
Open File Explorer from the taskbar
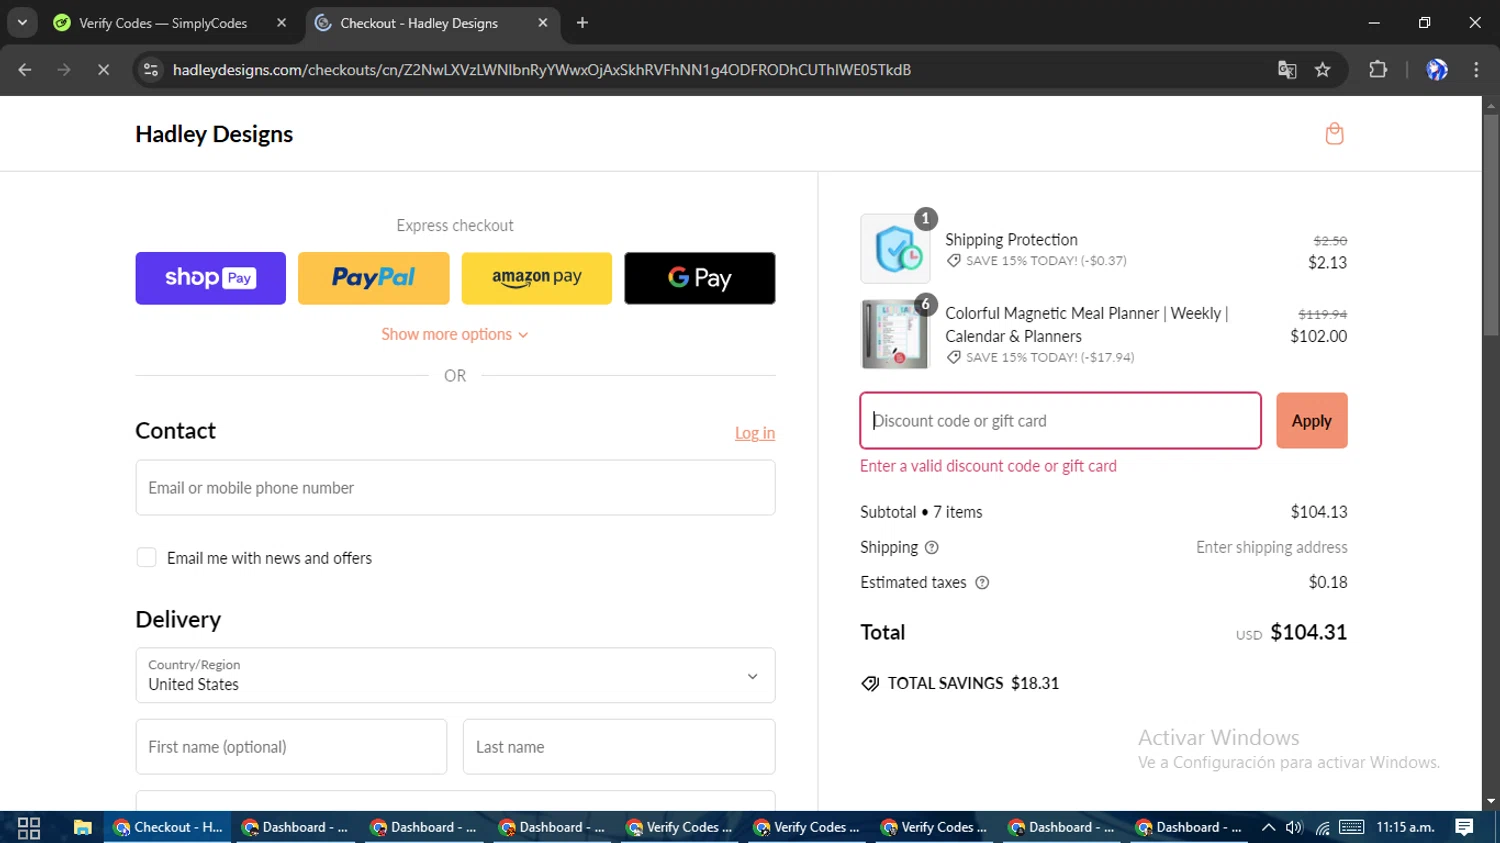pos(83,828)
